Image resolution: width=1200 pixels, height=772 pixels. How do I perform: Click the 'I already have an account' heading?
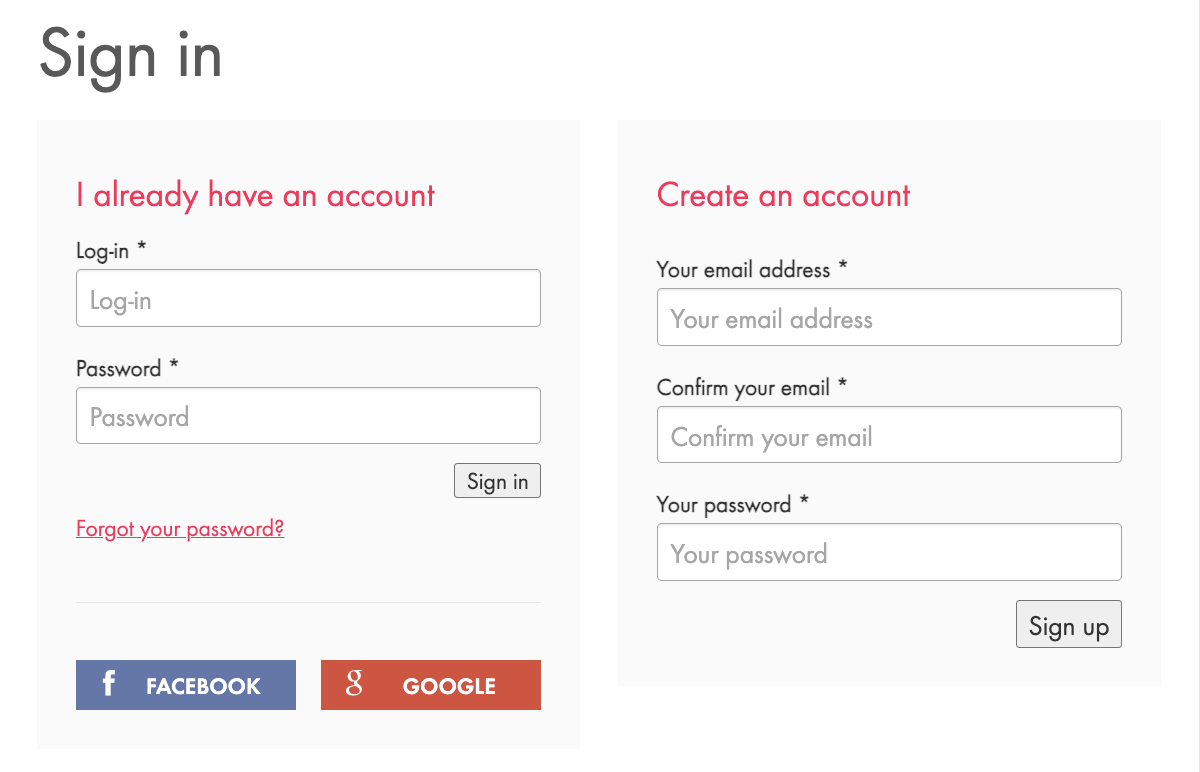[256, 195]
